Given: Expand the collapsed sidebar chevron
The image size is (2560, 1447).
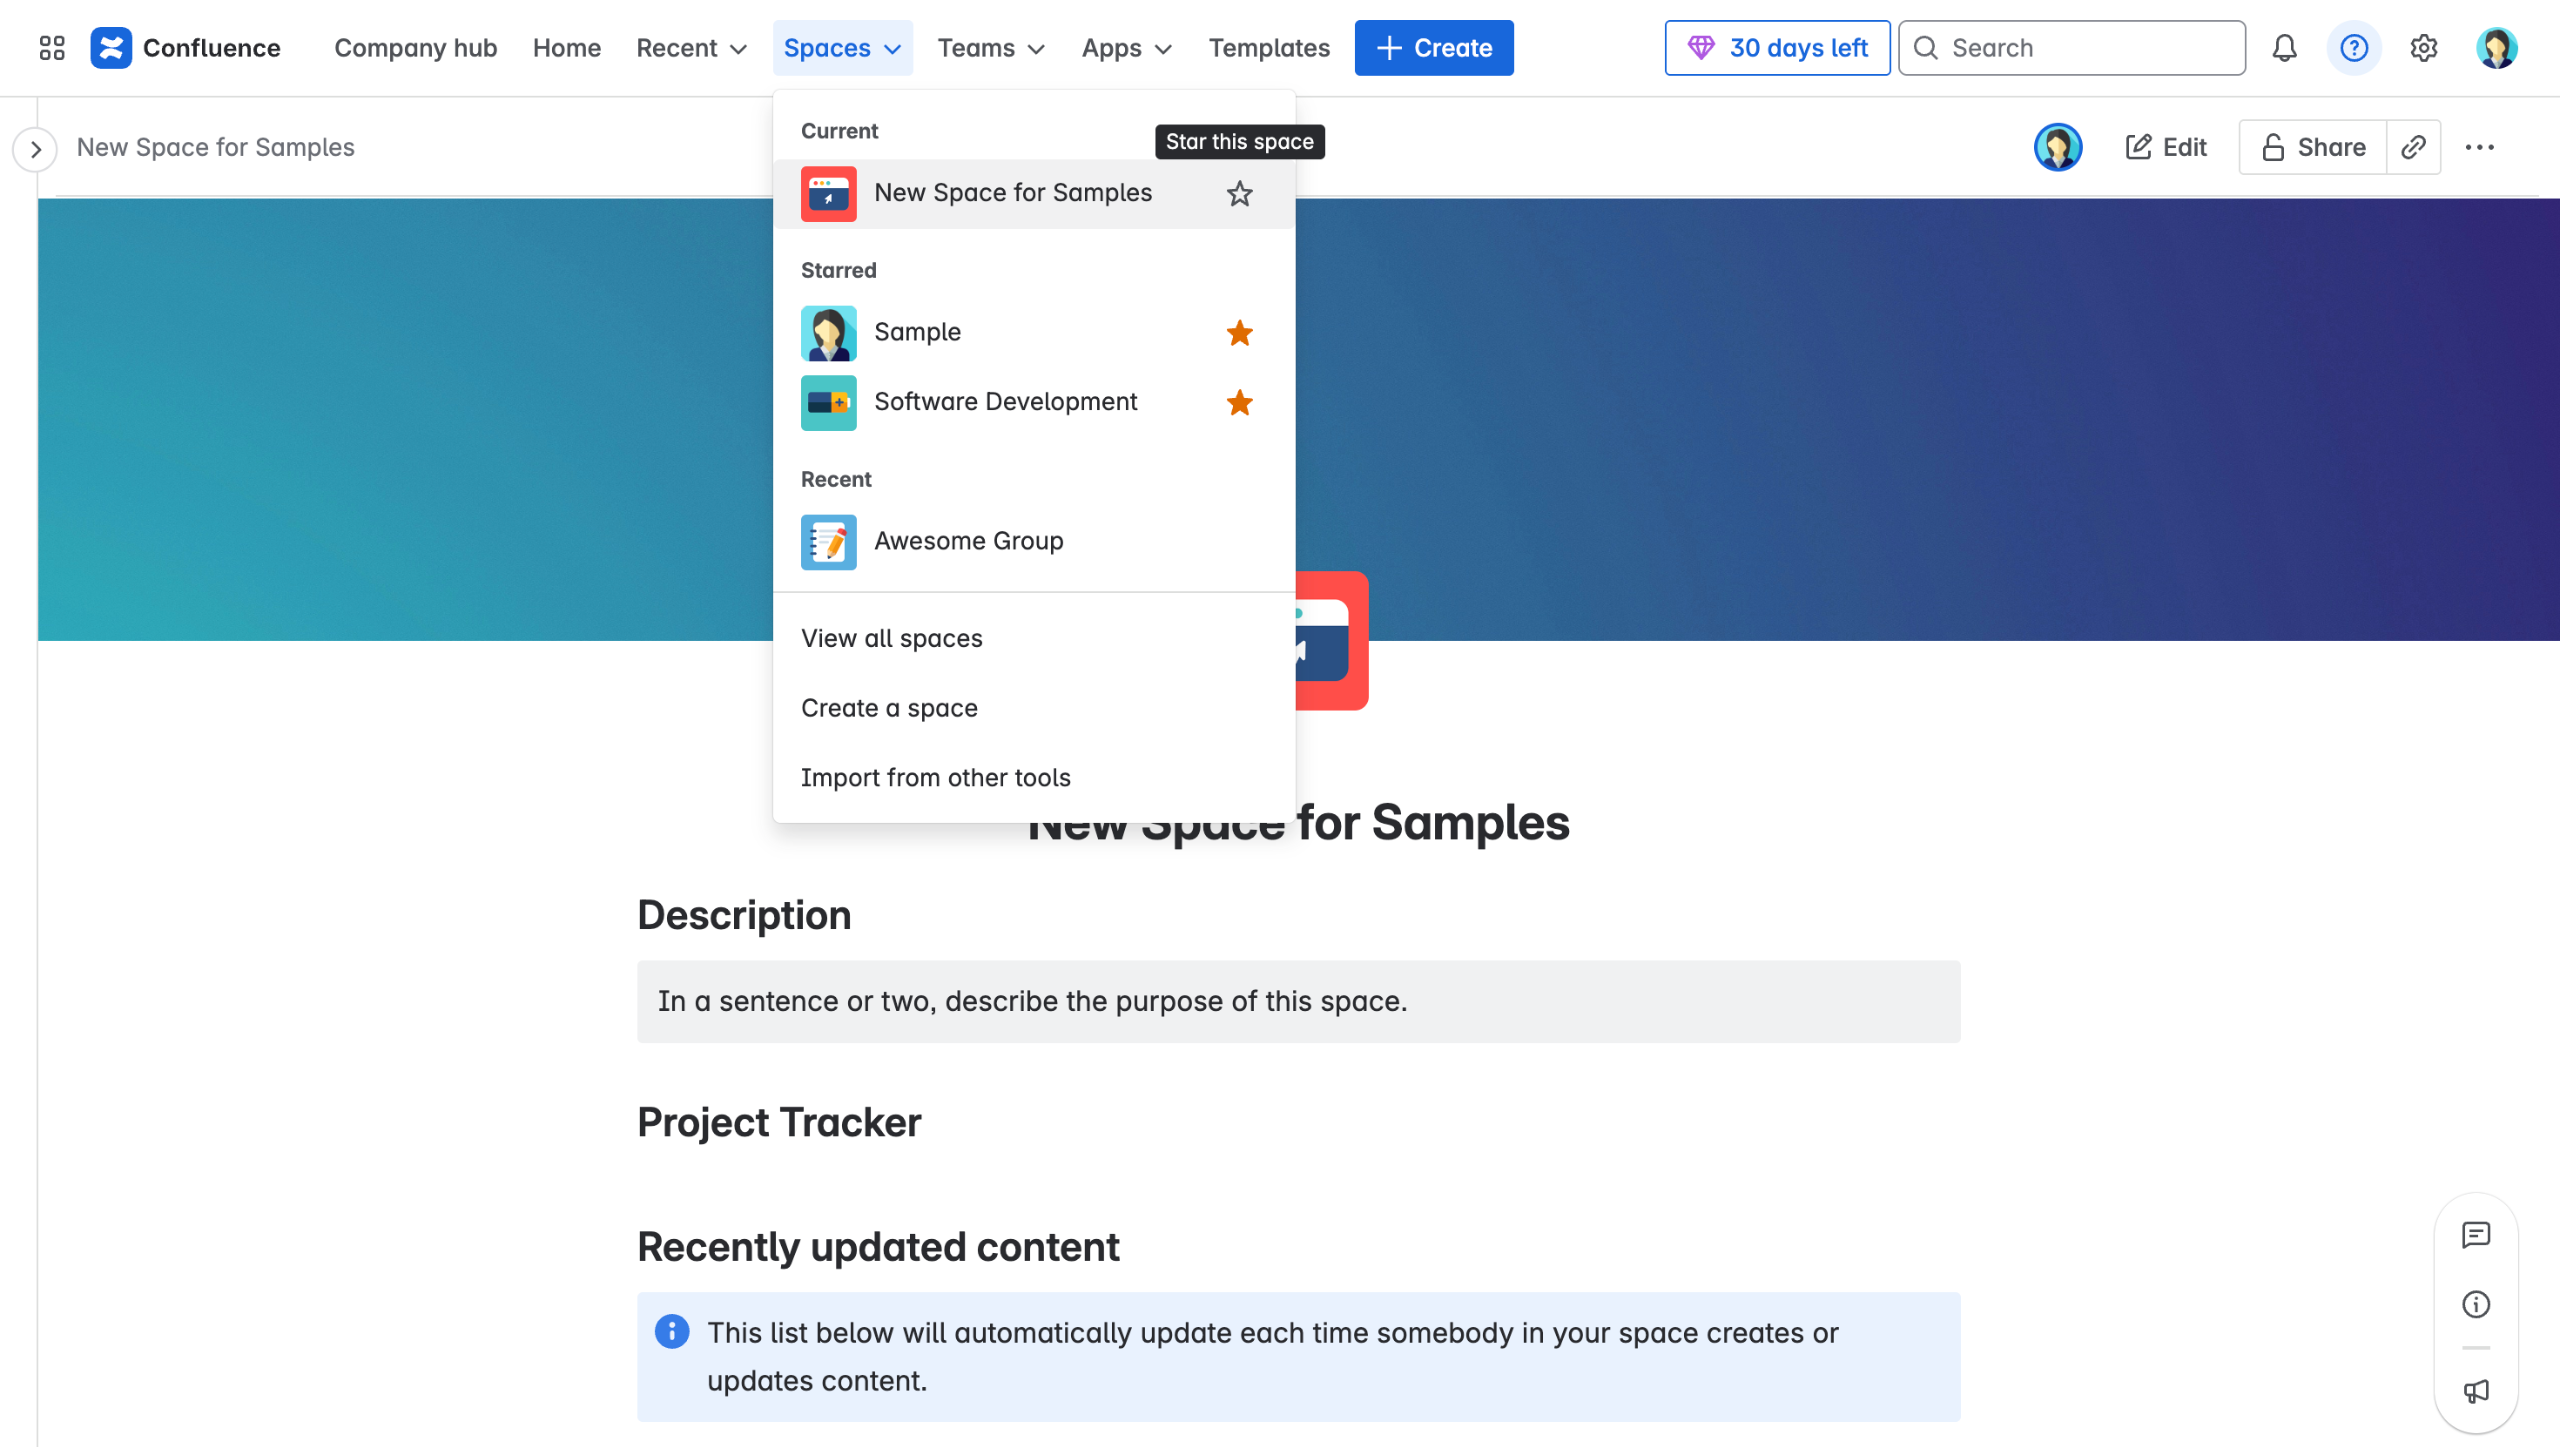Looking at the screenshot, I should 35,149.
